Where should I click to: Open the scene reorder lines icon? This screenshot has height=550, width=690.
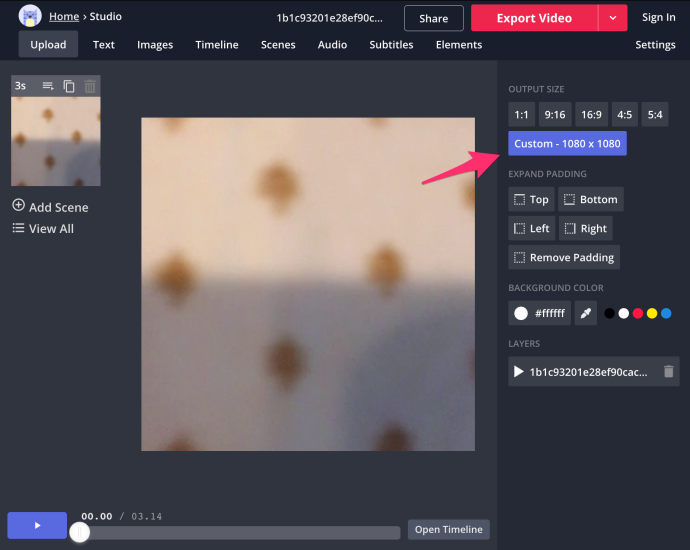pos(48,86)
